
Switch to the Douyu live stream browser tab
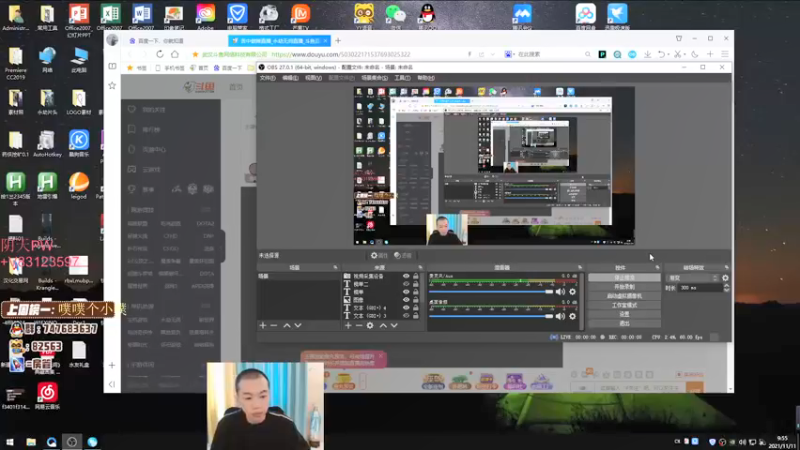[279, 41]
